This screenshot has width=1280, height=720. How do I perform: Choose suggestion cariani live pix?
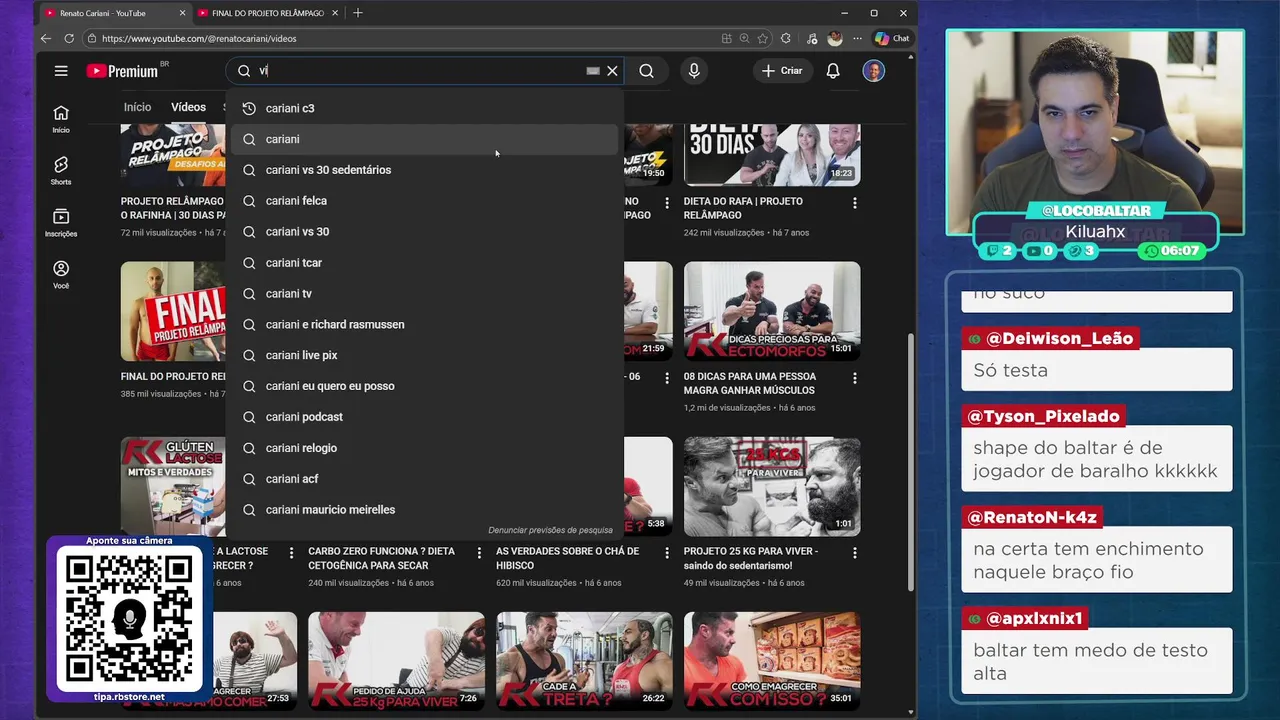click(x=424, y=355)
